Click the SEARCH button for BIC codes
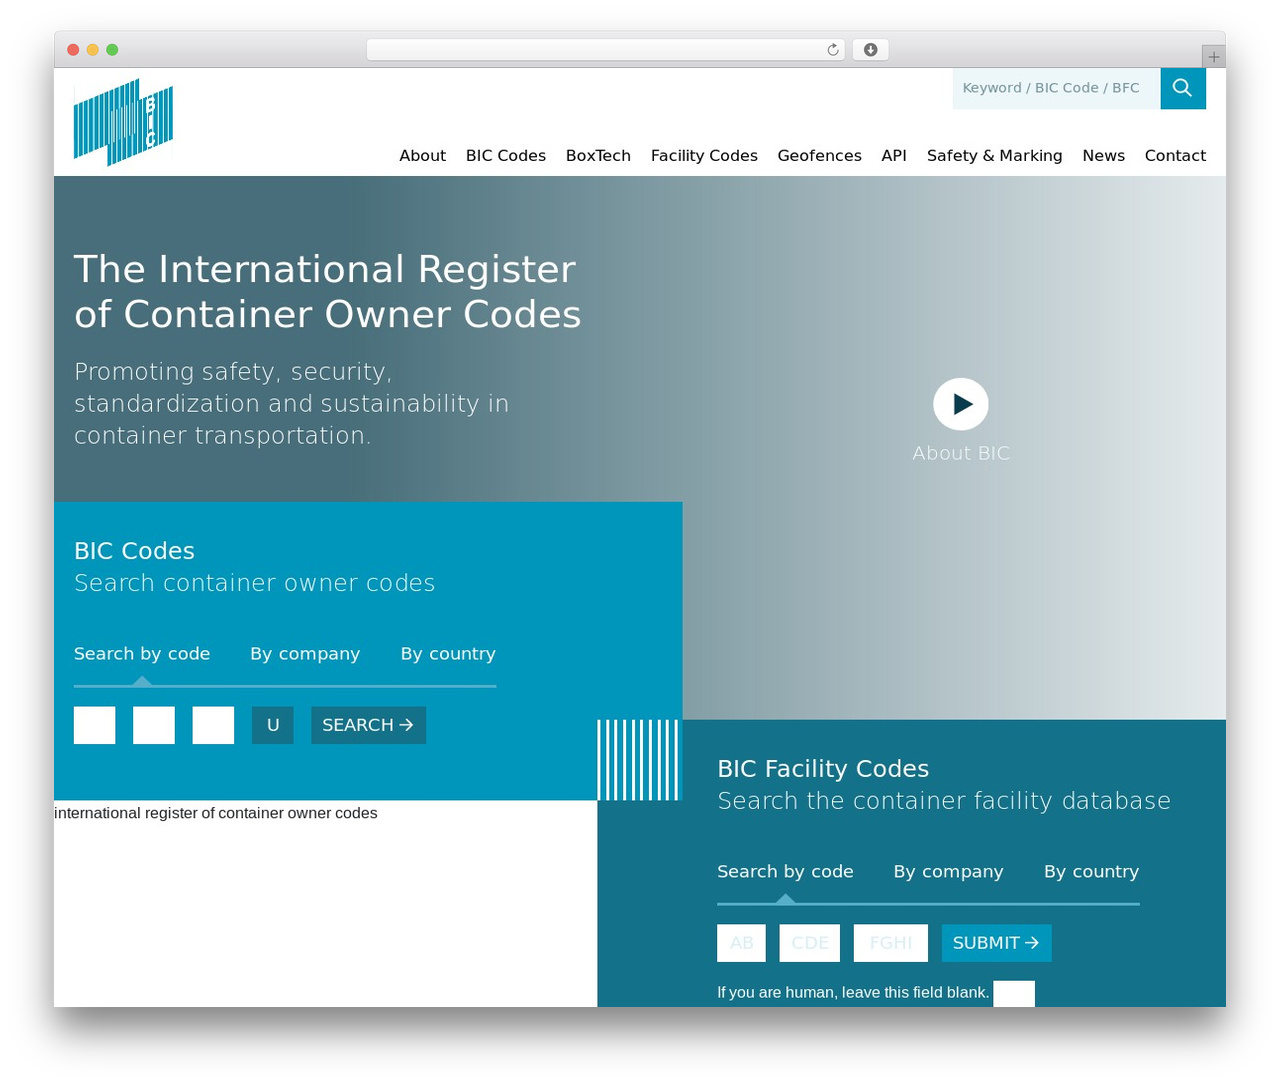 click(368, 725)
